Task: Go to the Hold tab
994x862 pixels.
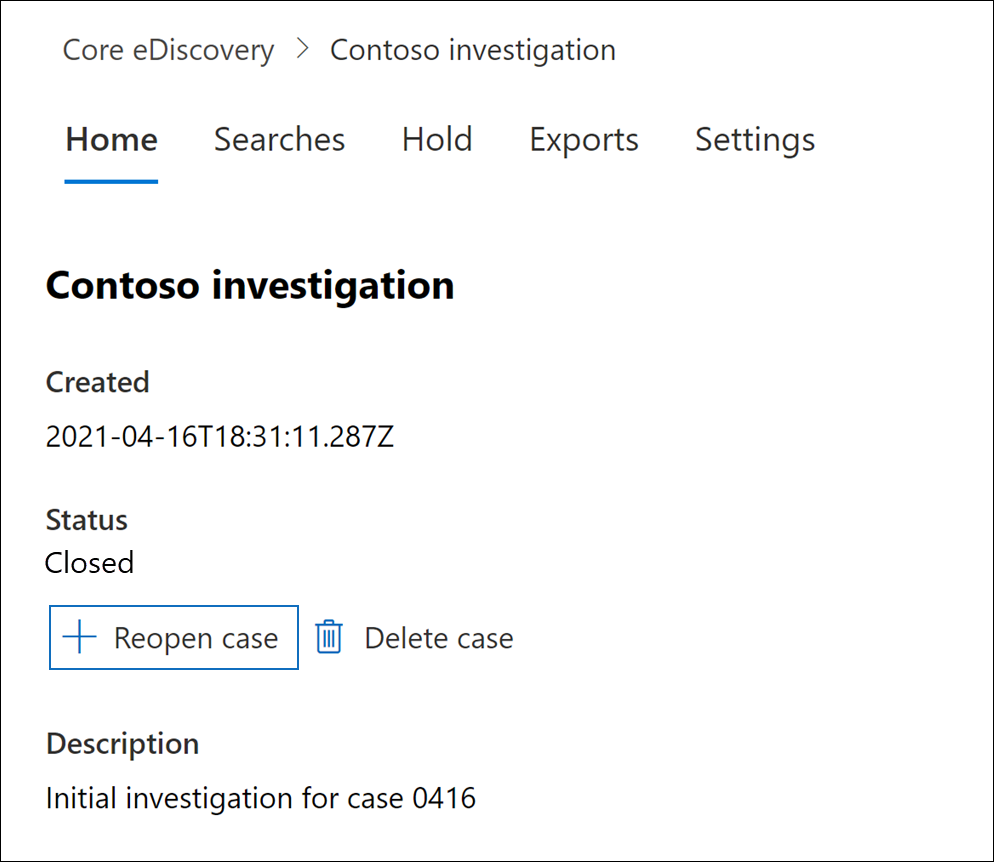Action: 437,140
